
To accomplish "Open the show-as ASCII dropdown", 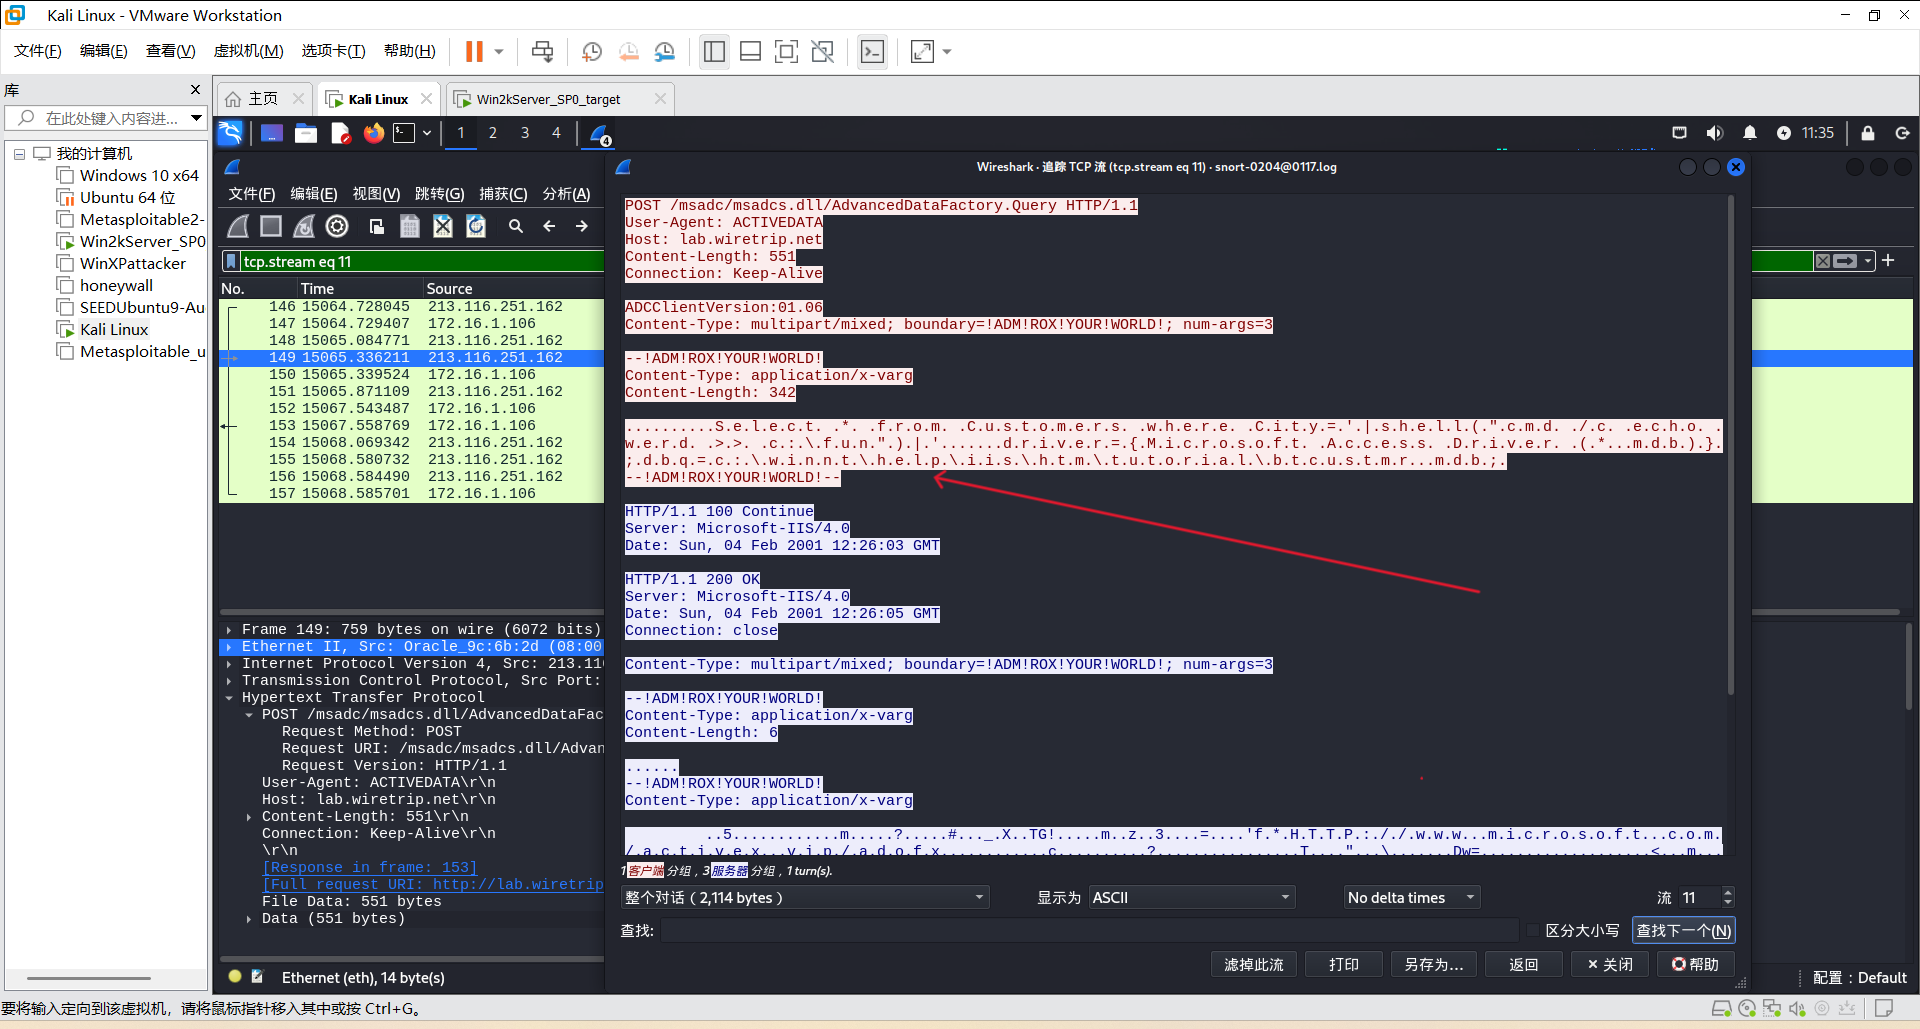I will tap(1191, 898).
